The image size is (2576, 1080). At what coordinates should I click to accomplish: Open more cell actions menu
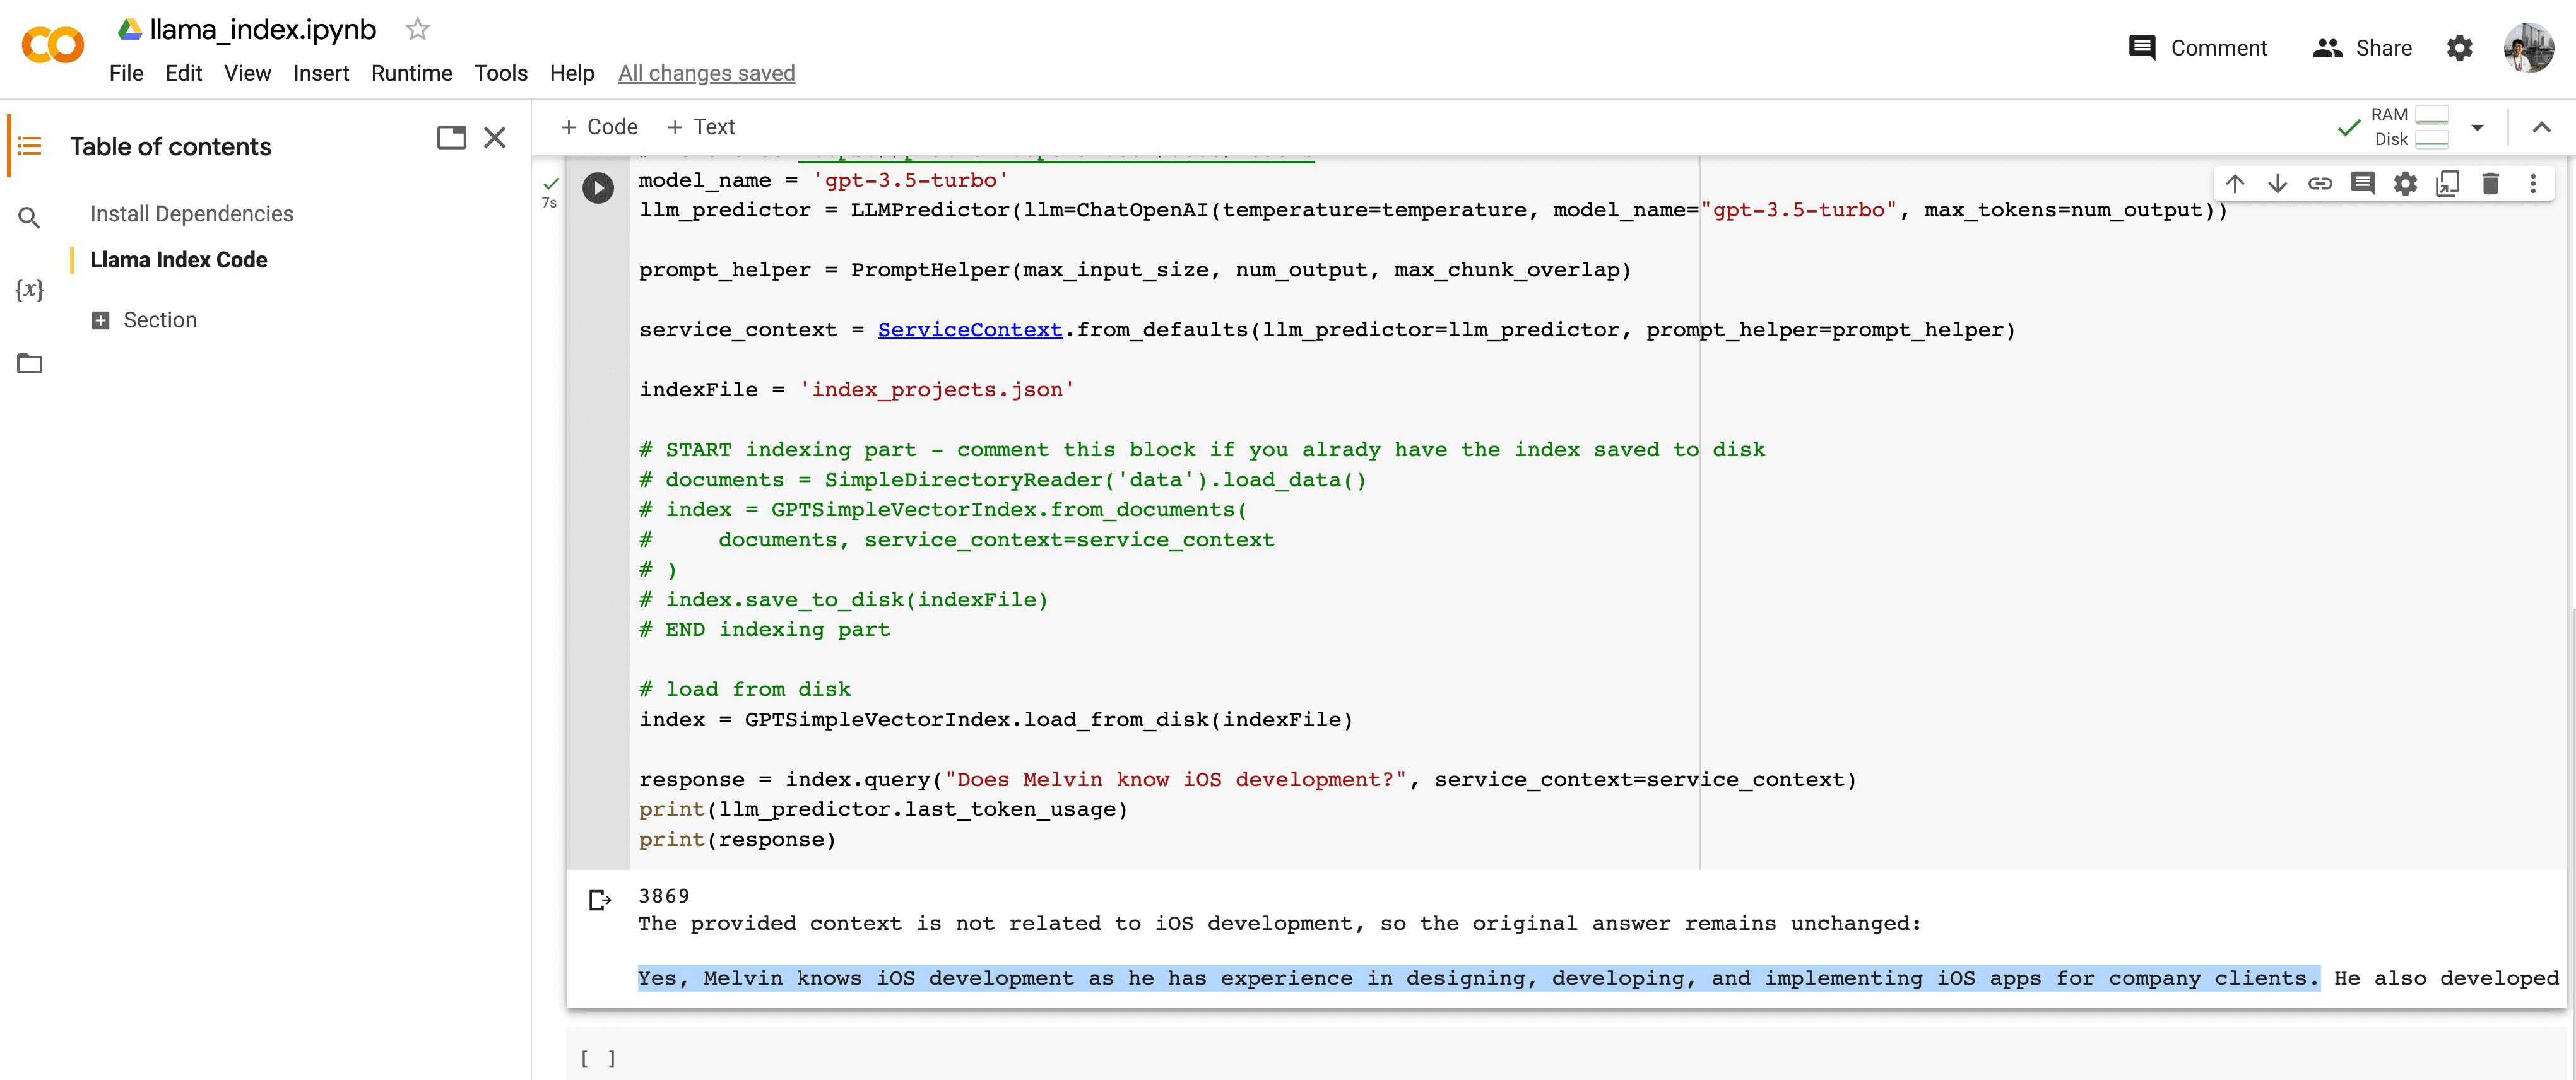2533,183
